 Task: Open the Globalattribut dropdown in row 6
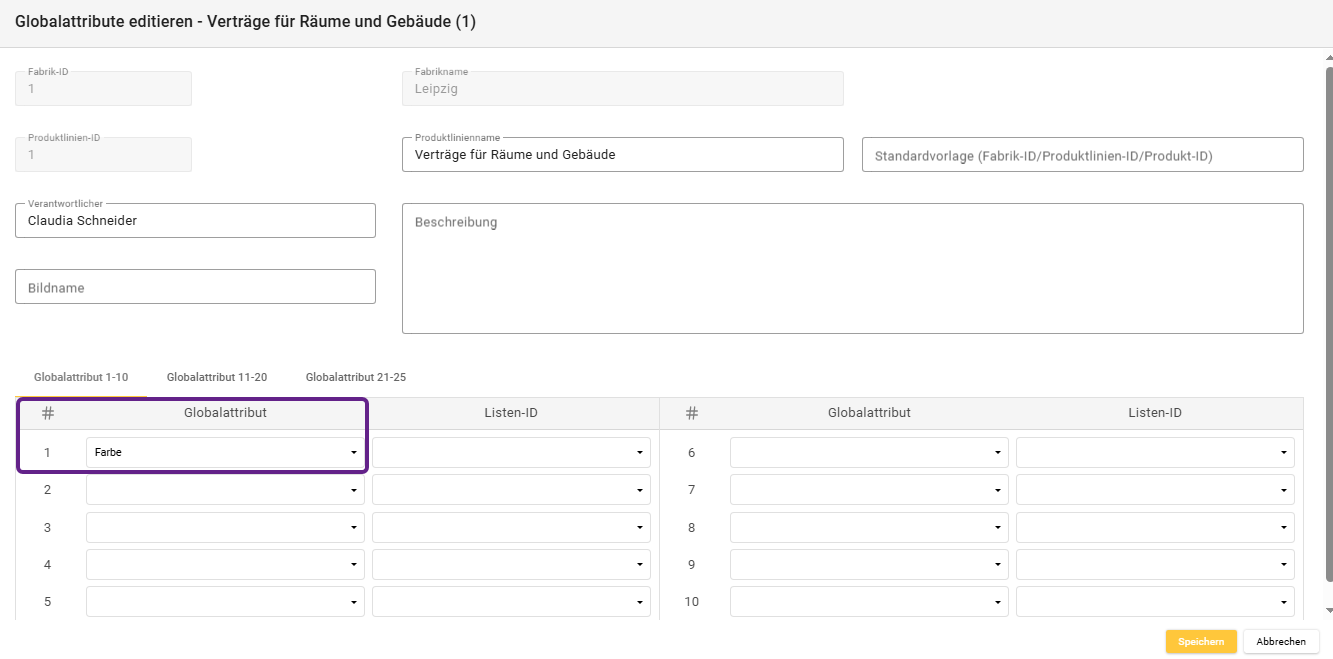pyautogui.click(x=868, y=453)
